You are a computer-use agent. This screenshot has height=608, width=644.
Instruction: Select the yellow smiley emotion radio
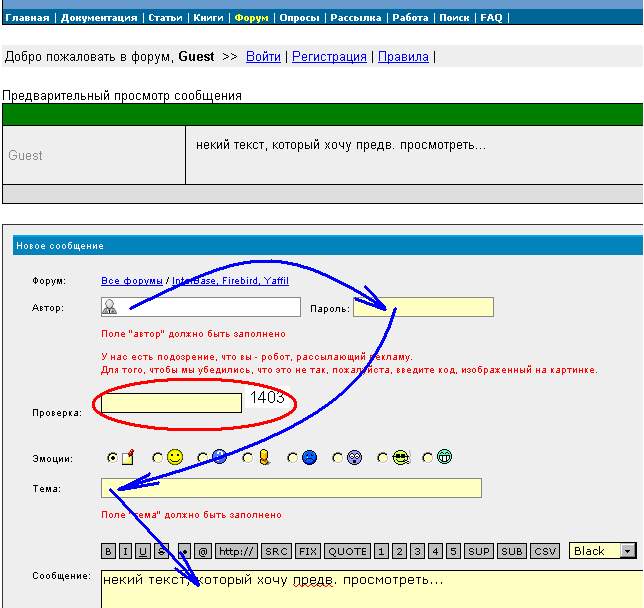click(157, 458)
